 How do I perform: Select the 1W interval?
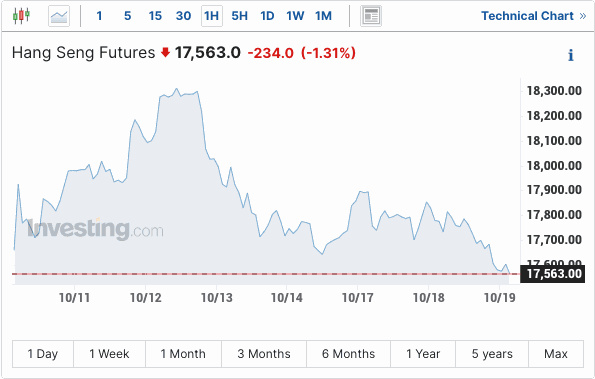(x=295, y=16)
